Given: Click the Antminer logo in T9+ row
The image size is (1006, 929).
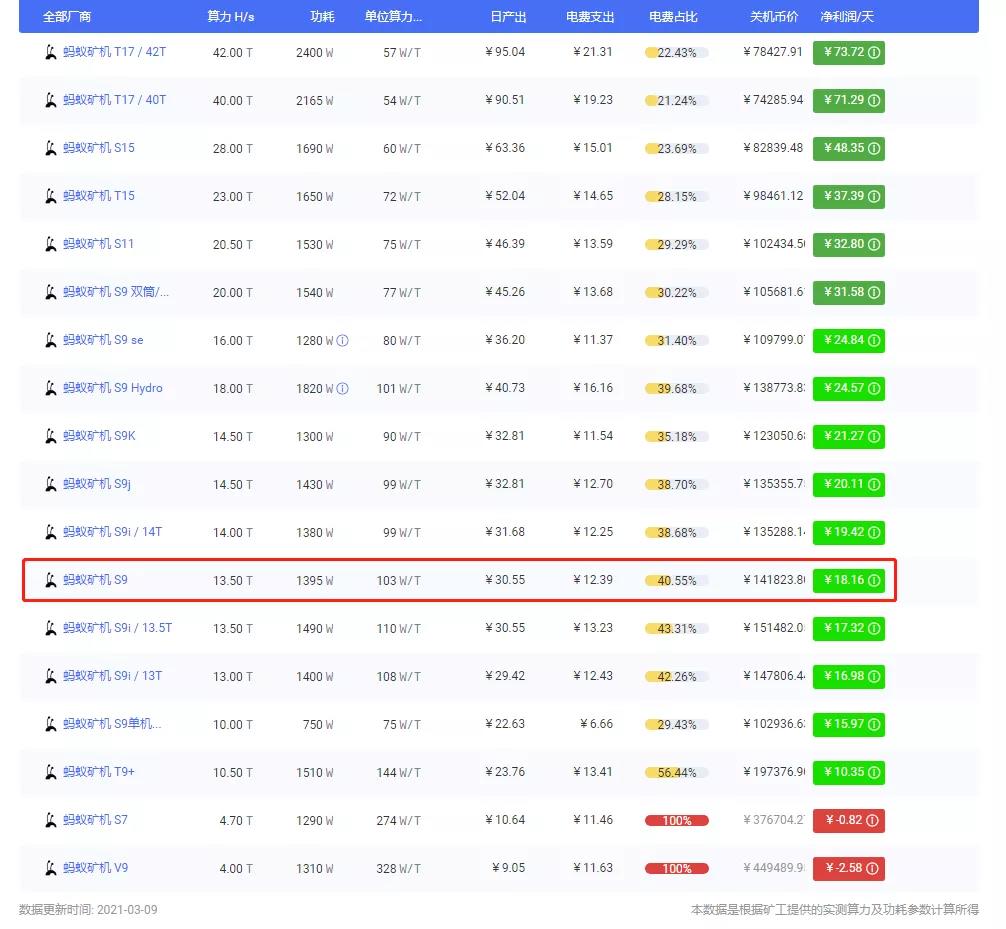Looking at the screenshot, I should pyautogui.click(x=51, y=772).
